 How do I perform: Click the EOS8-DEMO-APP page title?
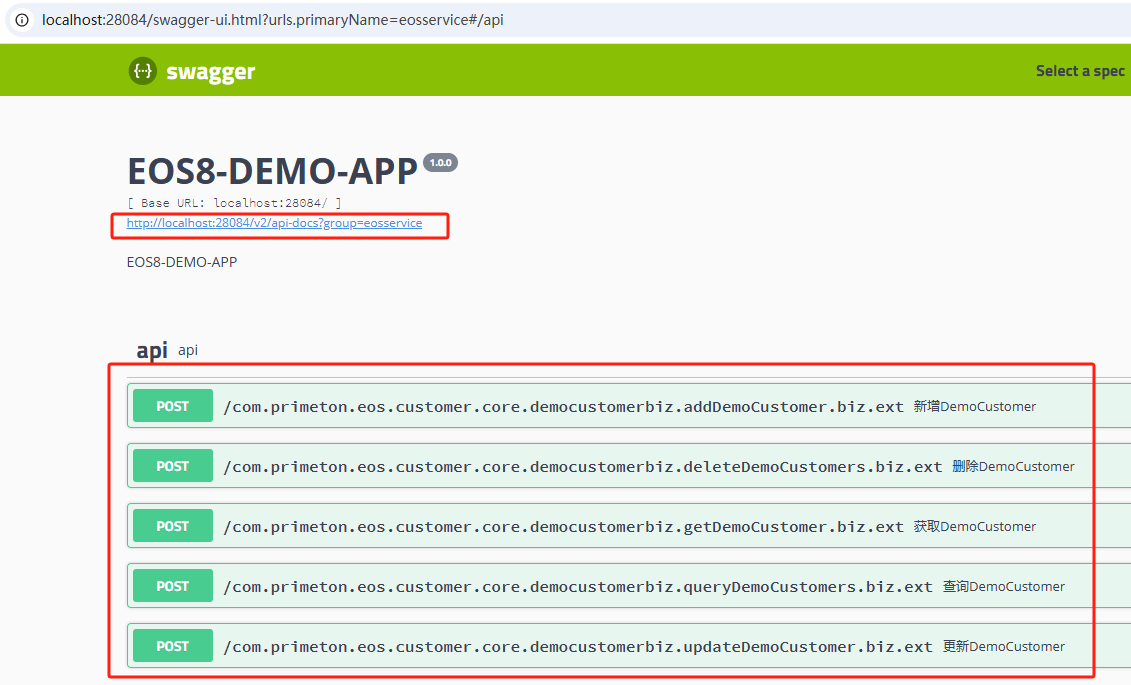coord(272,172)
